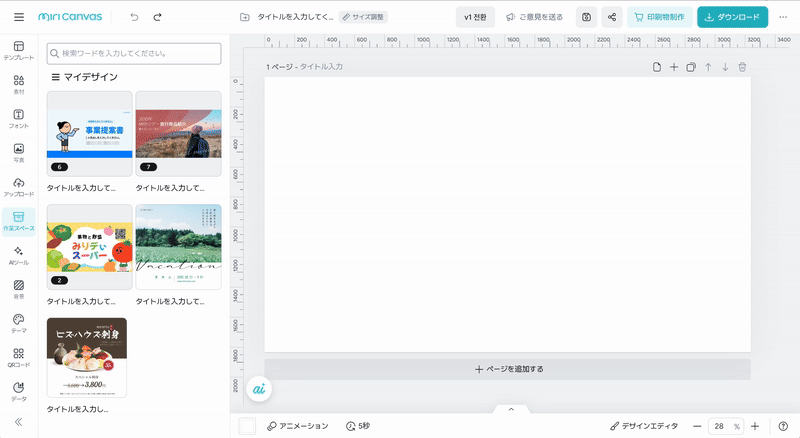This screenshot has width=800, height=438.
Task: Duplicate the page with copy icon
Action: pyautogui.click(x=690, y=67)
